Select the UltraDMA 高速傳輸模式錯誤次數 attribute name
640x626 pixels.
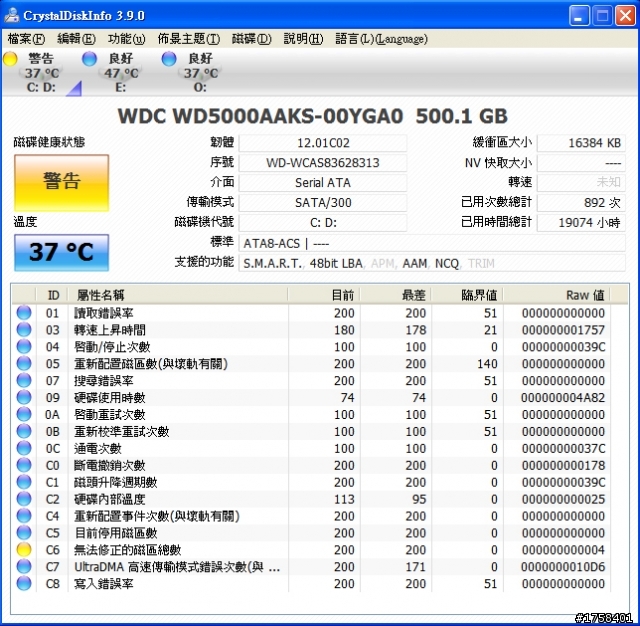click(177, 567)
